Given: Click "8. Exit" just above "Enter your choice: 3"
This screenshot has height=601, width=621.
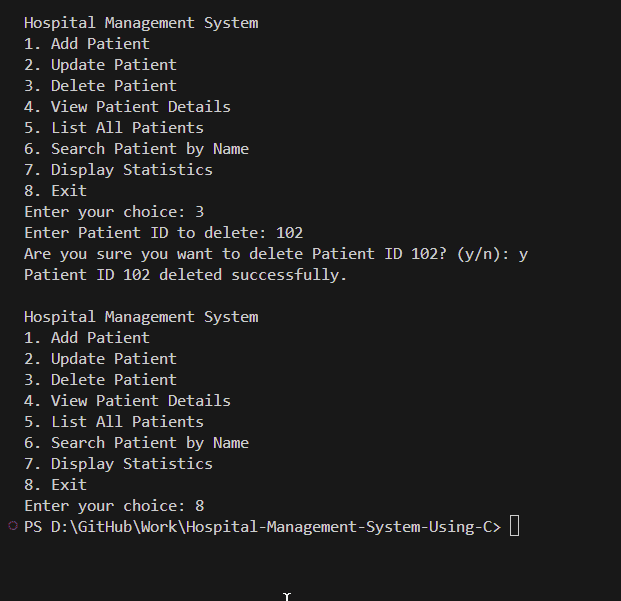Looking at the screenshot, I should coord(55,191).
